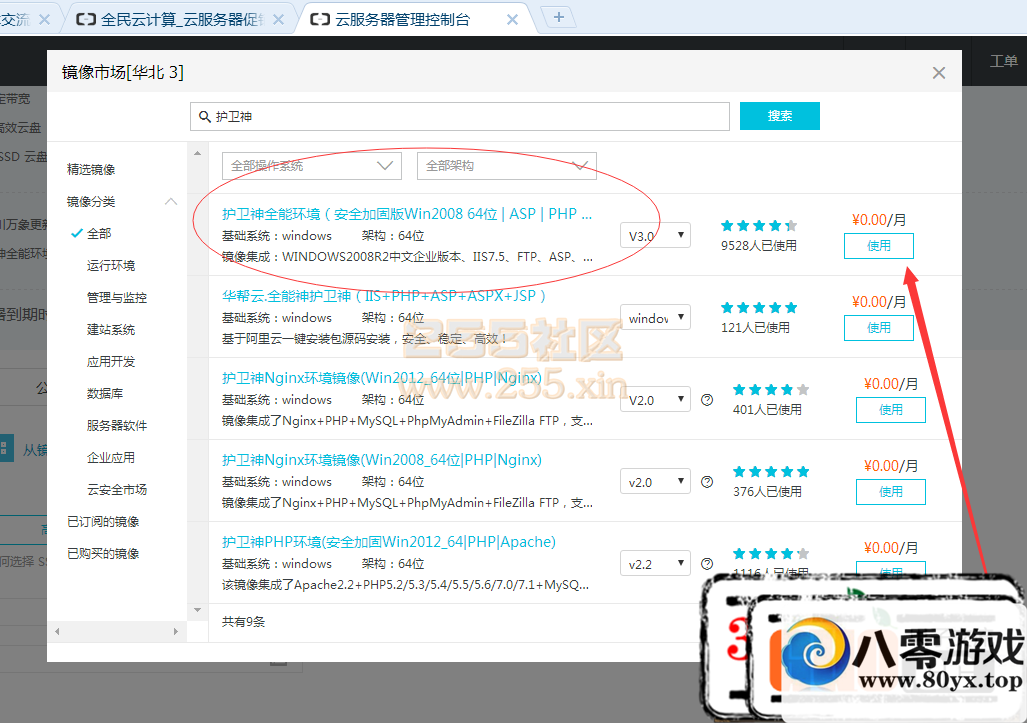Close the 云服务器管理控制台 browser tab

[512, 20]
